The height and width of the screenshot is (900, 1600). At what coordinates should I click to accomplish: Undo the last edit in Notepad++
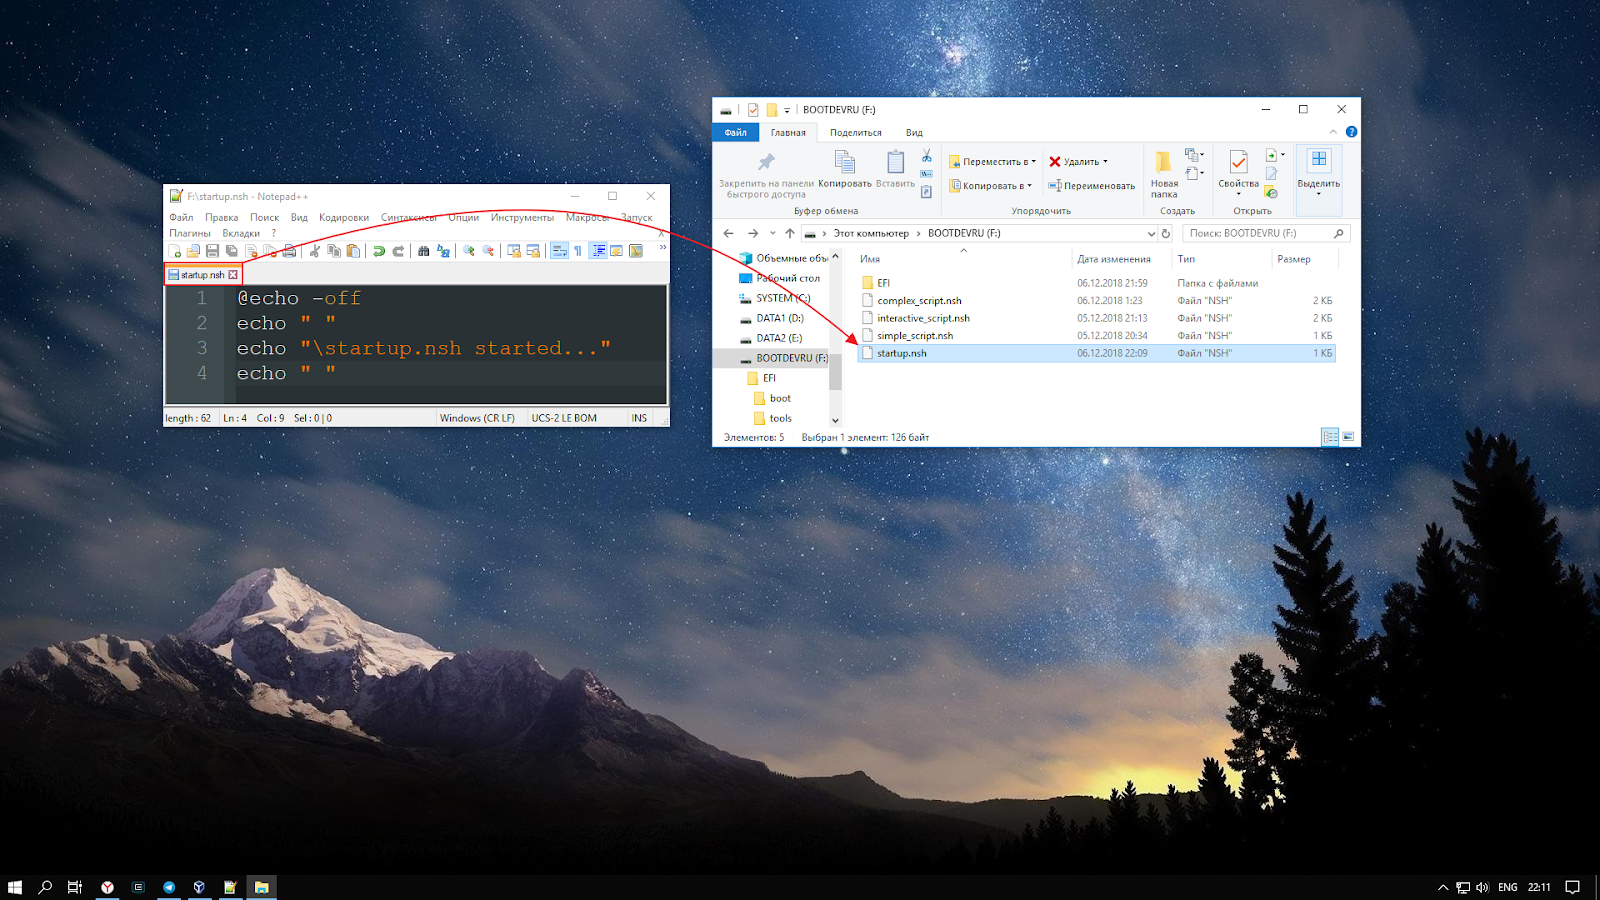pos(379,251)
